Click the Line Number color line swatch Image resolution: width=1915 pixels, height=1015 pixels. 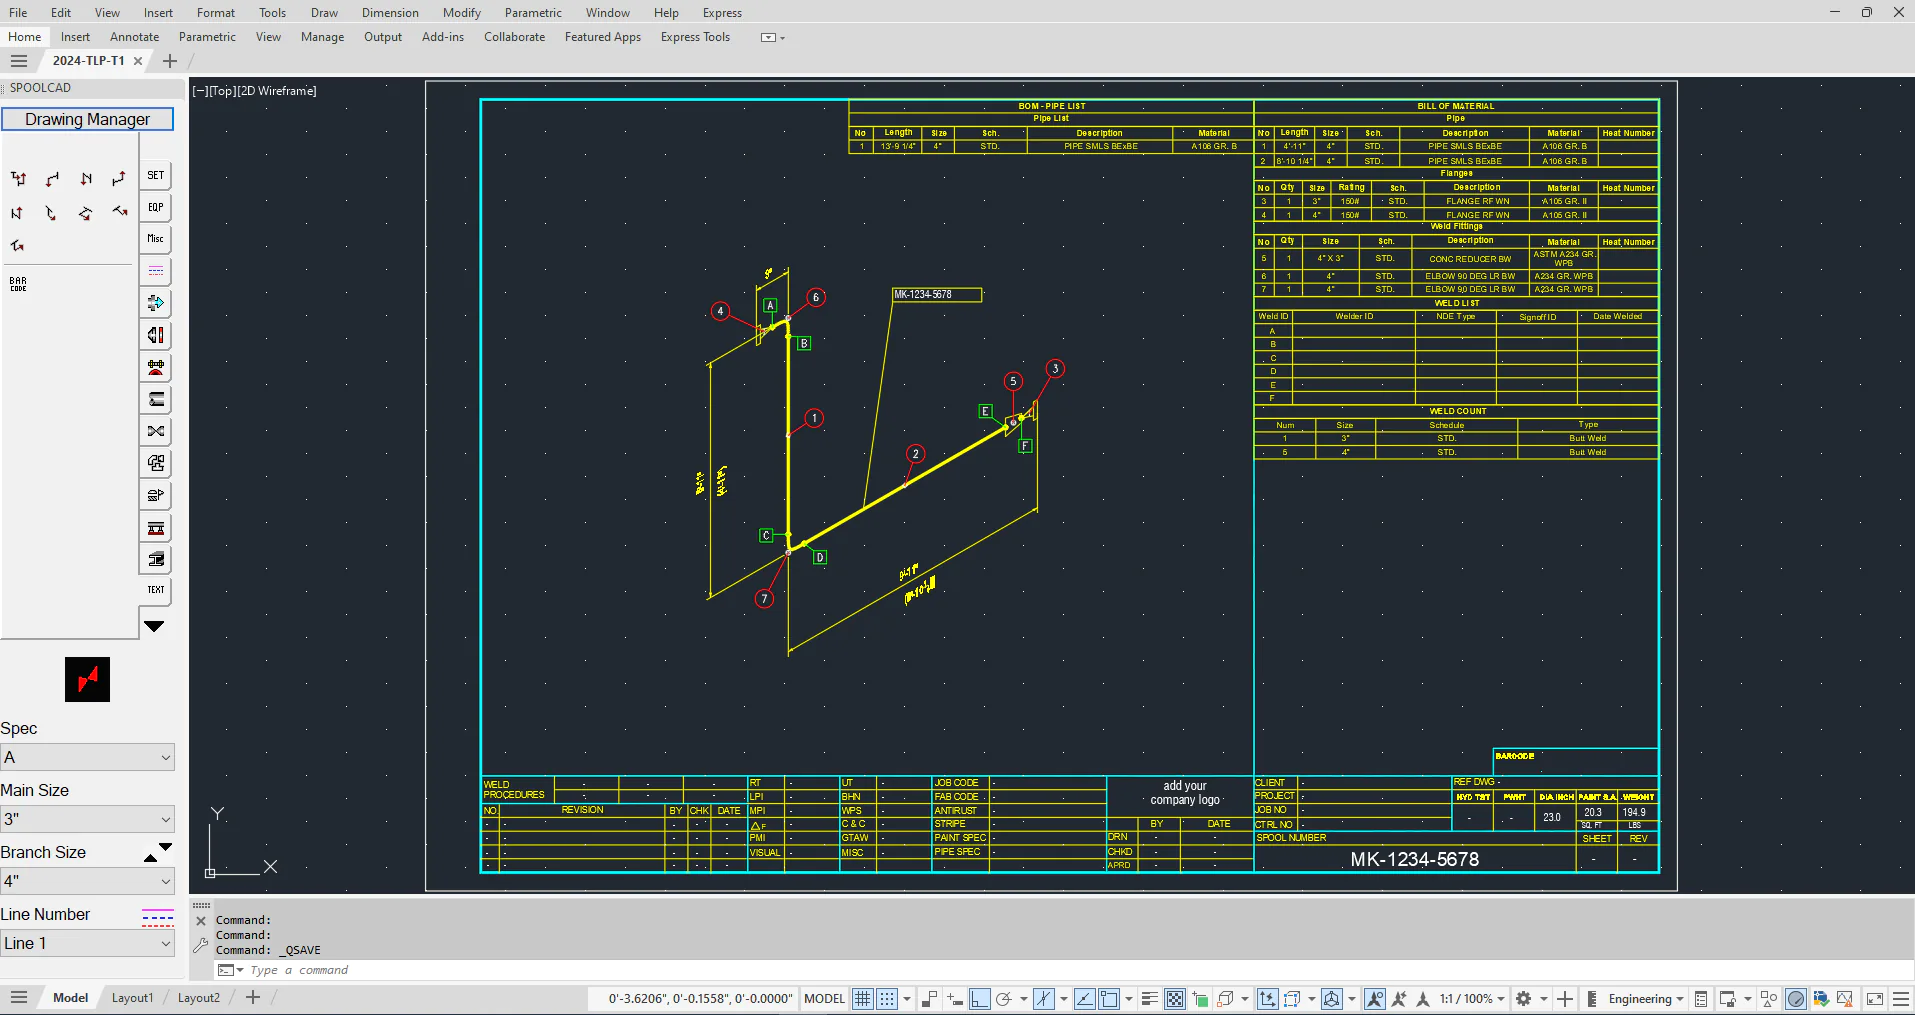158,918
